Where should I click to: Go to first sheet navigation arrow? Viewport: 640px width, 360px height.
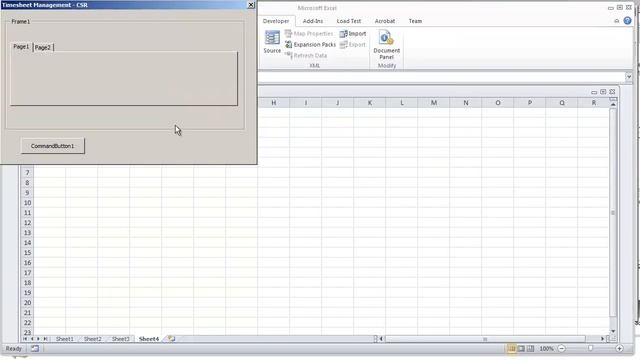pyautogui.click(x=25, y=339)
